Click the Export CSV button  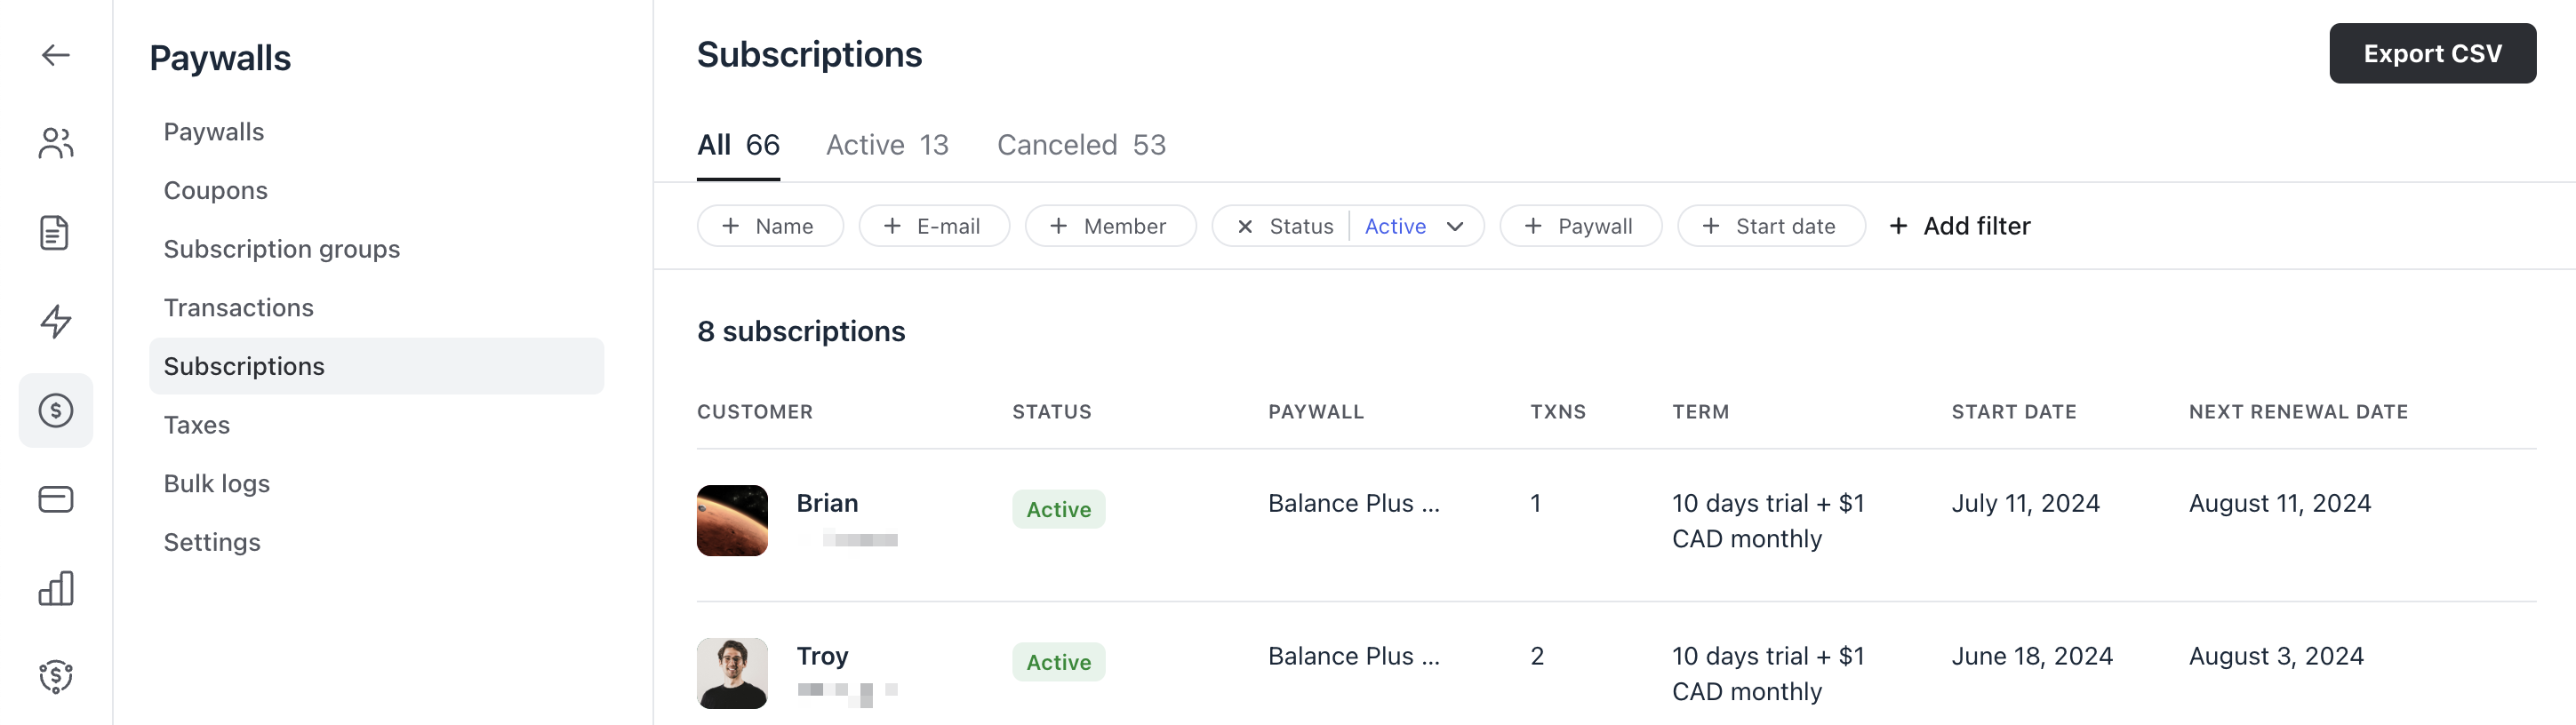click(2432, 53)
